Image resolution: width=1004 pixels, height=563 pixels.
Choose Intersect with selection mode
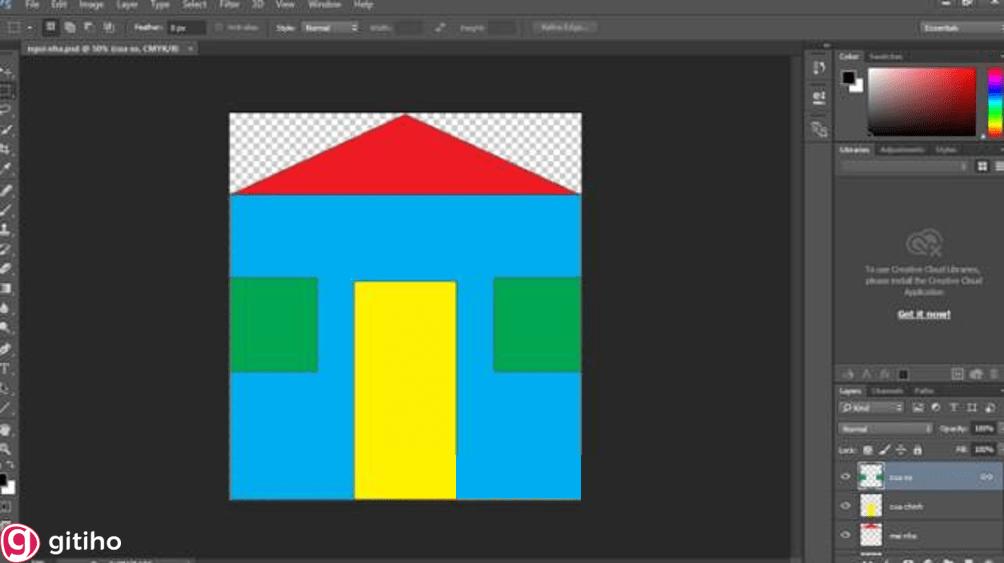point(109,27)
